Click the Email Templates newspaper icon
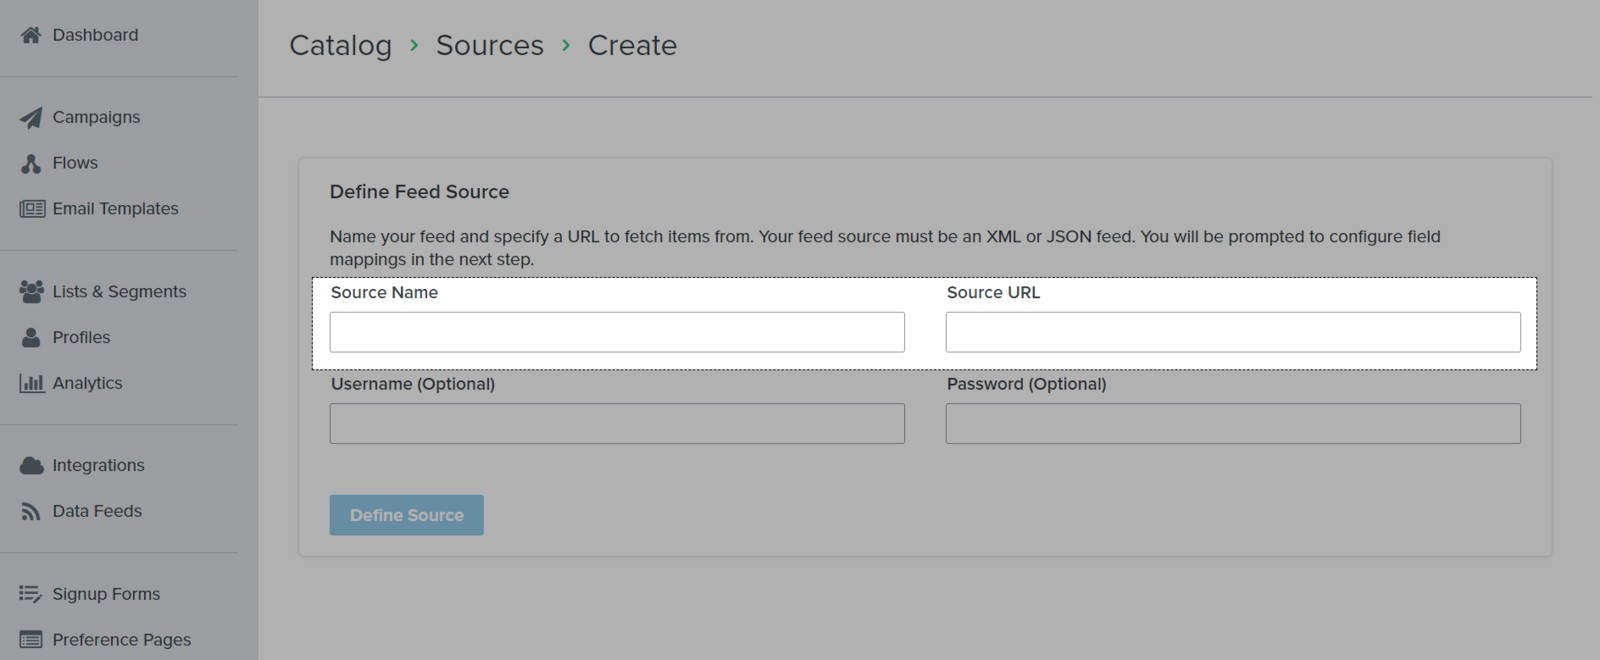This screenshot has width=1600, height=660. [x=32, y=209]
